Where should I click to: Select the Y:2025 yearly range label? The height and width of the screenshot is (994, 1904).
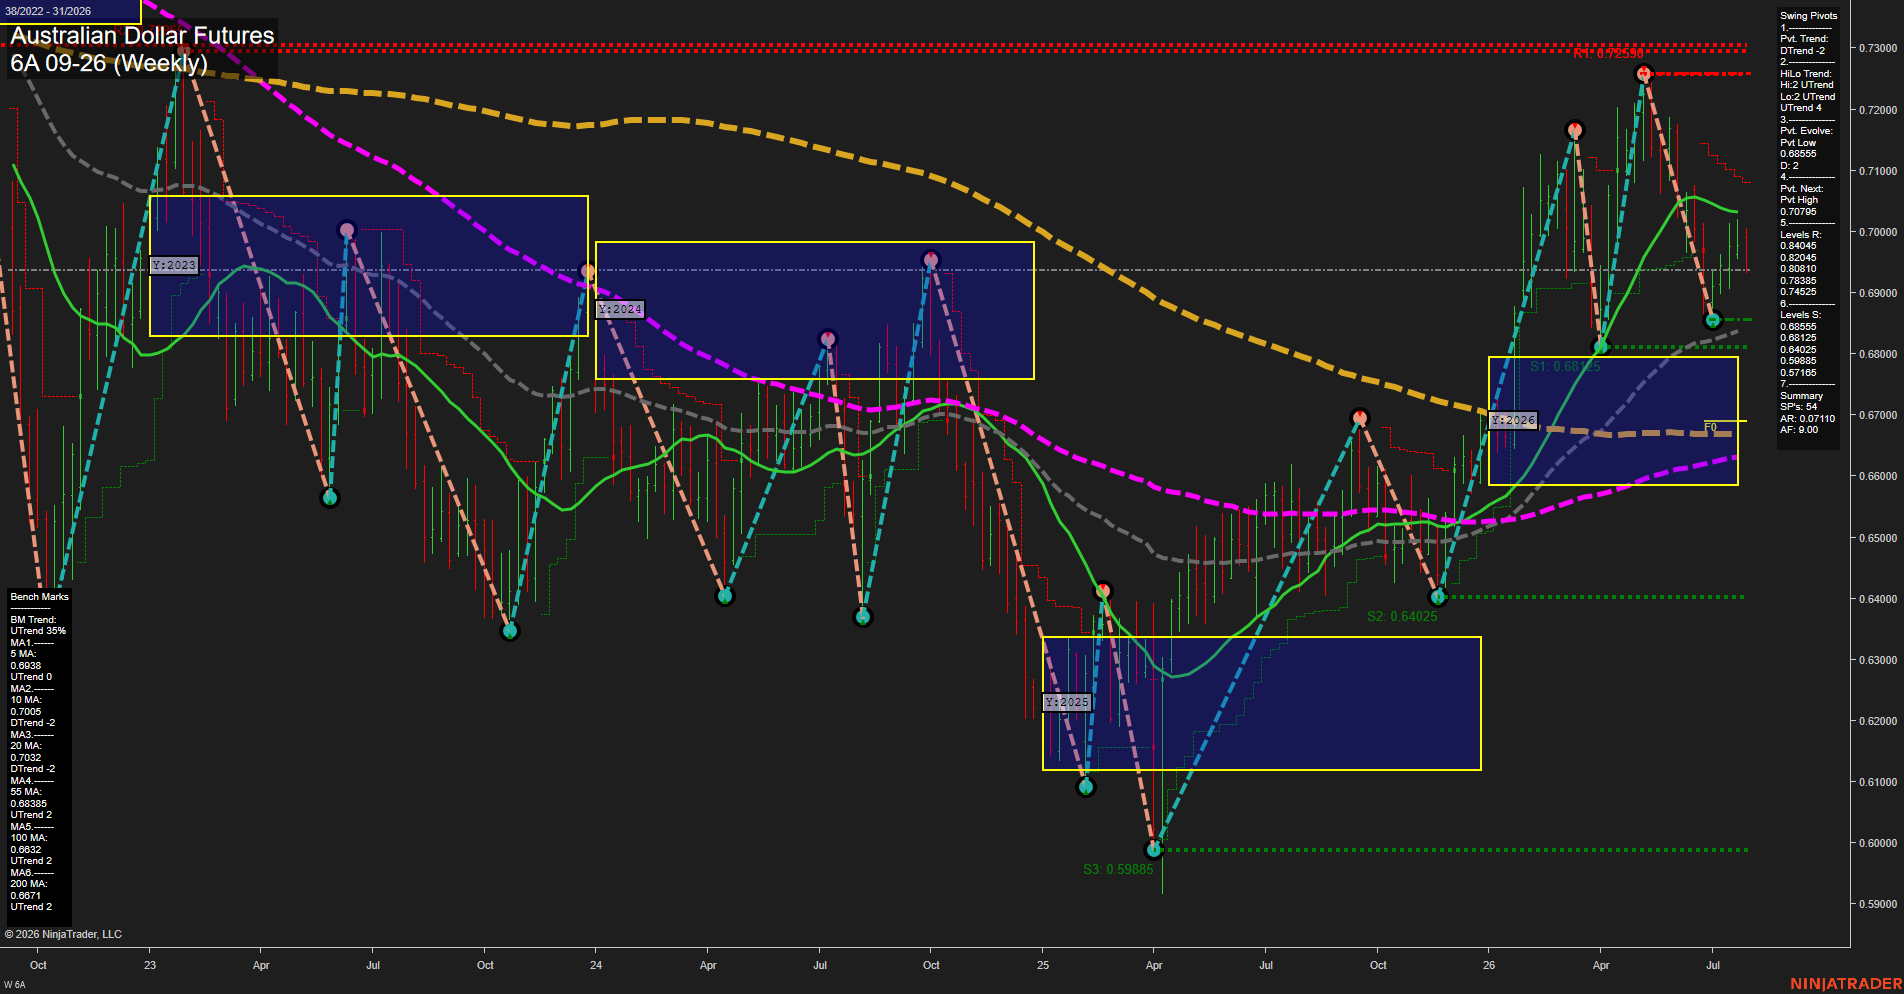[x=1066, y=702]
